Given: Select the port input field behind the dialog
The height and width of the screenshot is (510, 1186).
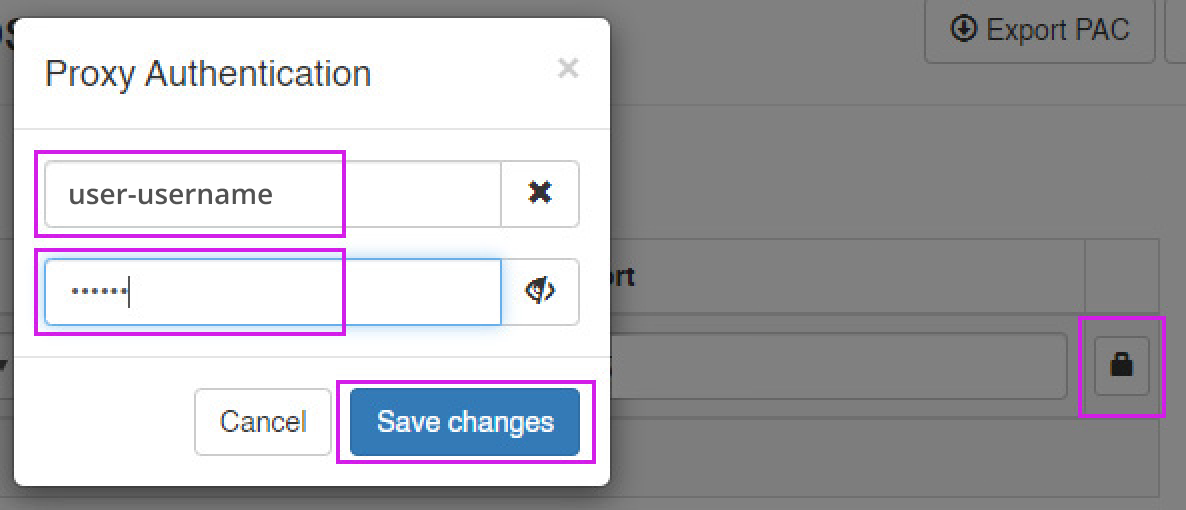Looking at the screenshot, I should pos(840,366).
